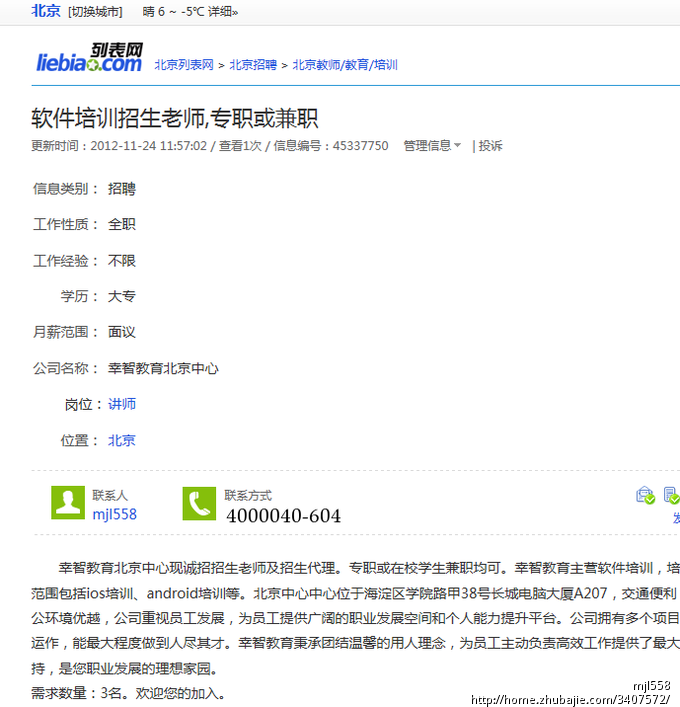Click the 需求数量：3名 line
The image size is (680, 707).
129,693
